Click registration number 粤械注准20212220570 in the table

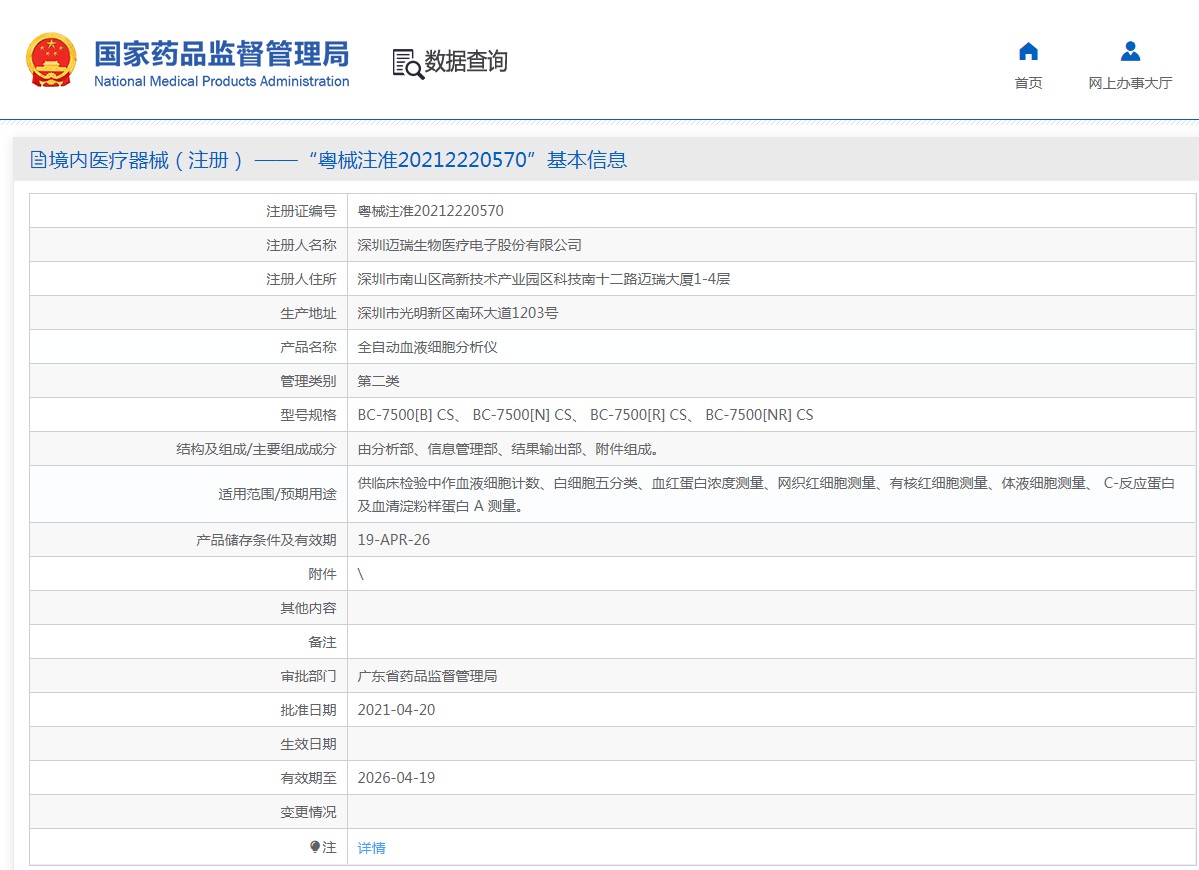[x=430, y=211]
